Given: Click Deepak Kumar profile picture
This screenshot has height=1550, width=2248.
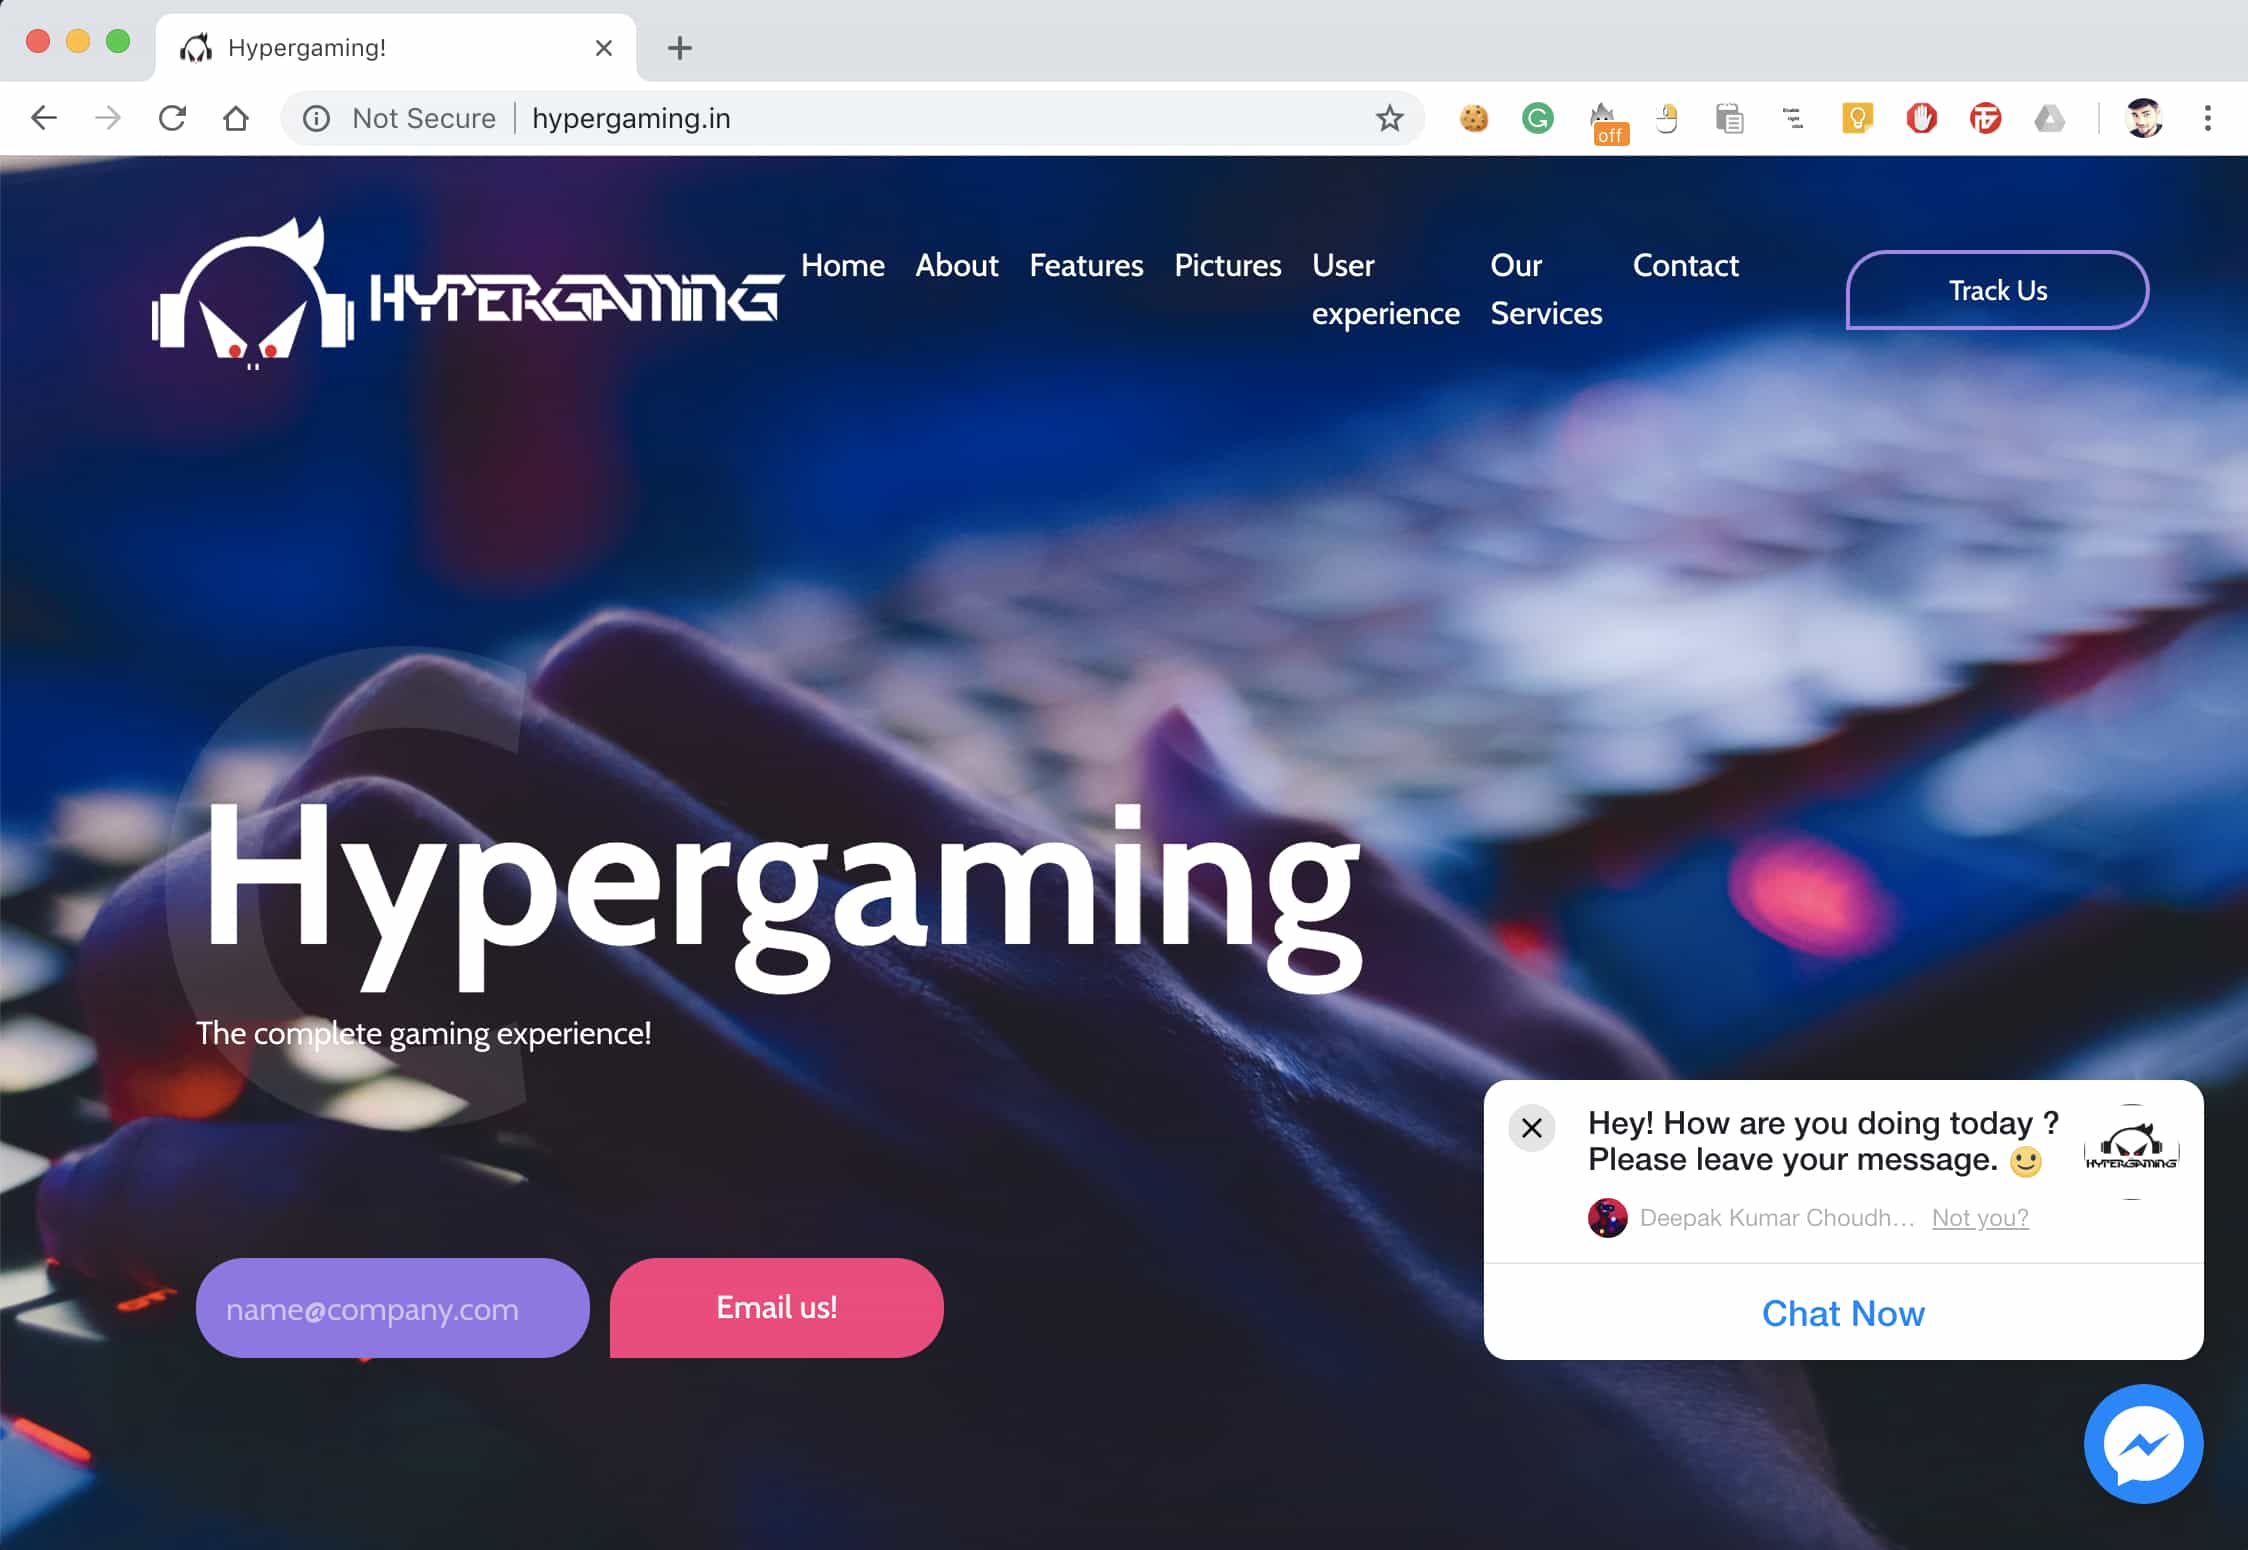Looking at the screenshot, I should coord(1607,1218).
